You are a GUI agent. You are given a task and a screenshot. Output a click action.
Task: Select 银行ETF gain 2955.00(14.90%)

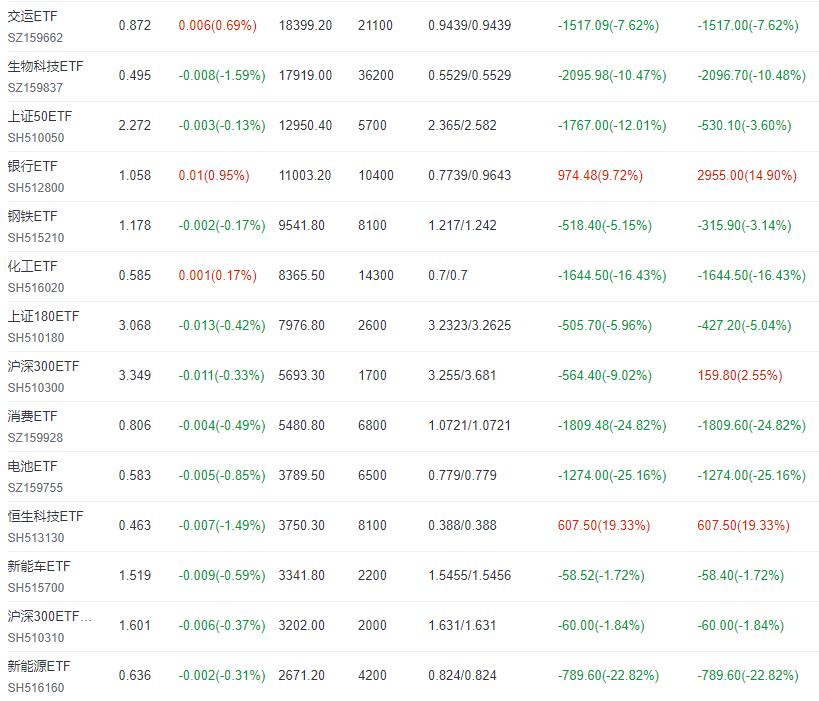click(x=747, y=176)
